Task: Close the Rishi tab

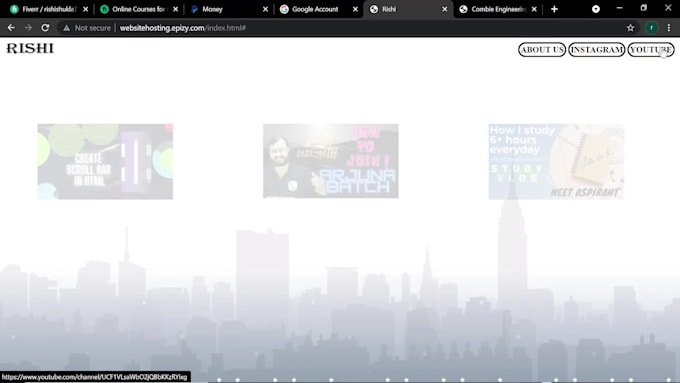Action: click(445, 9)
